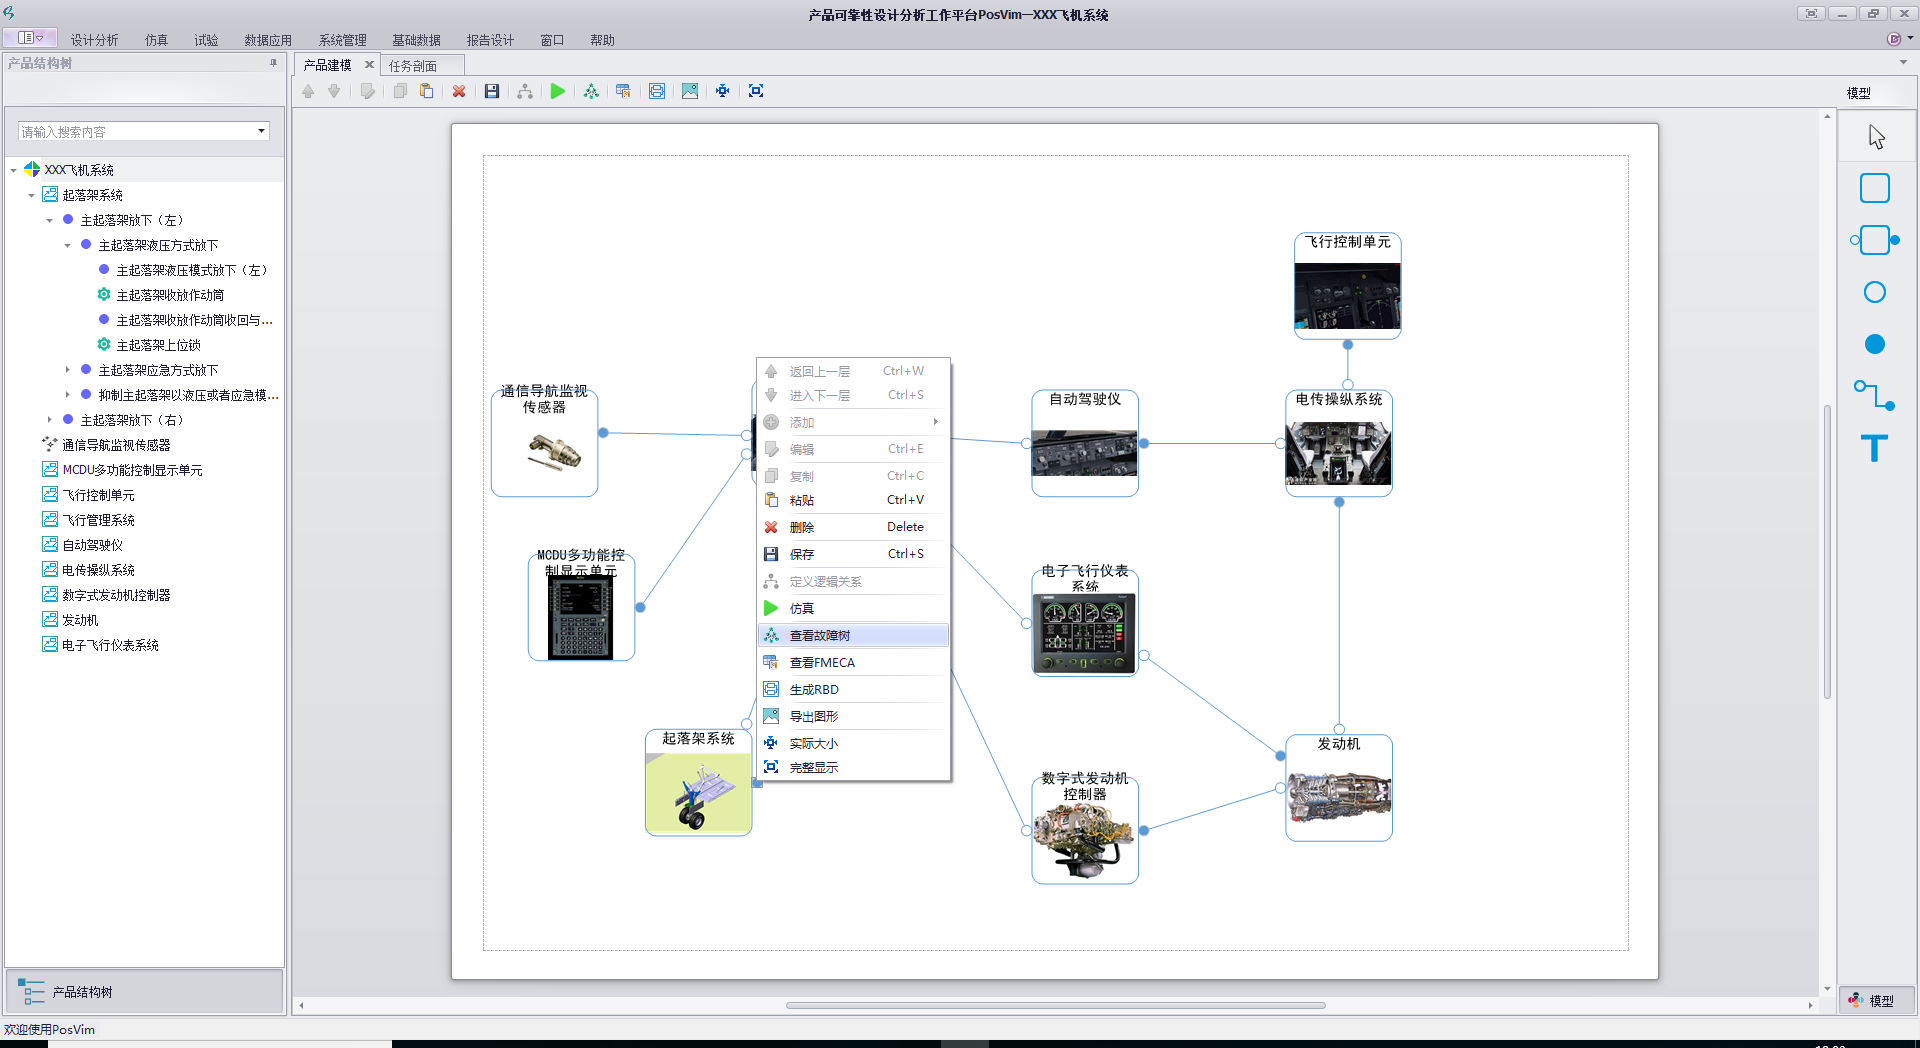Open the fault tree view from the toolbar
This screenshot has height=1048, width=1920.
[591, 90]
